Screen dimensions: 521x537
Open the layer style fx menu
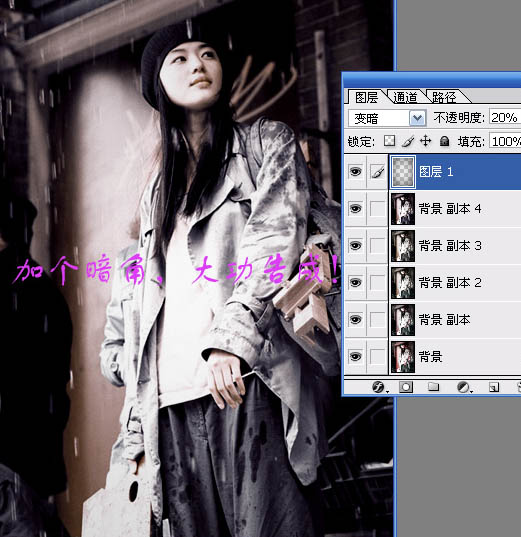379,387
